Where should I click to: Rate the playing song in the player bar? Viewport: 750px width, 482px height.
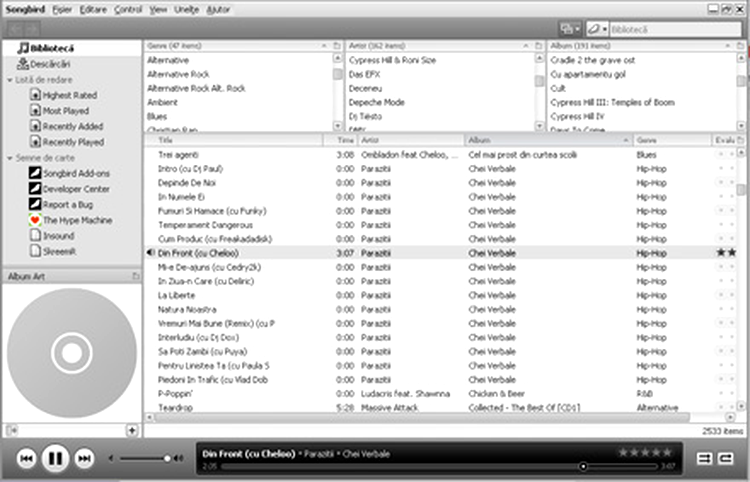[x=646, y=452]
